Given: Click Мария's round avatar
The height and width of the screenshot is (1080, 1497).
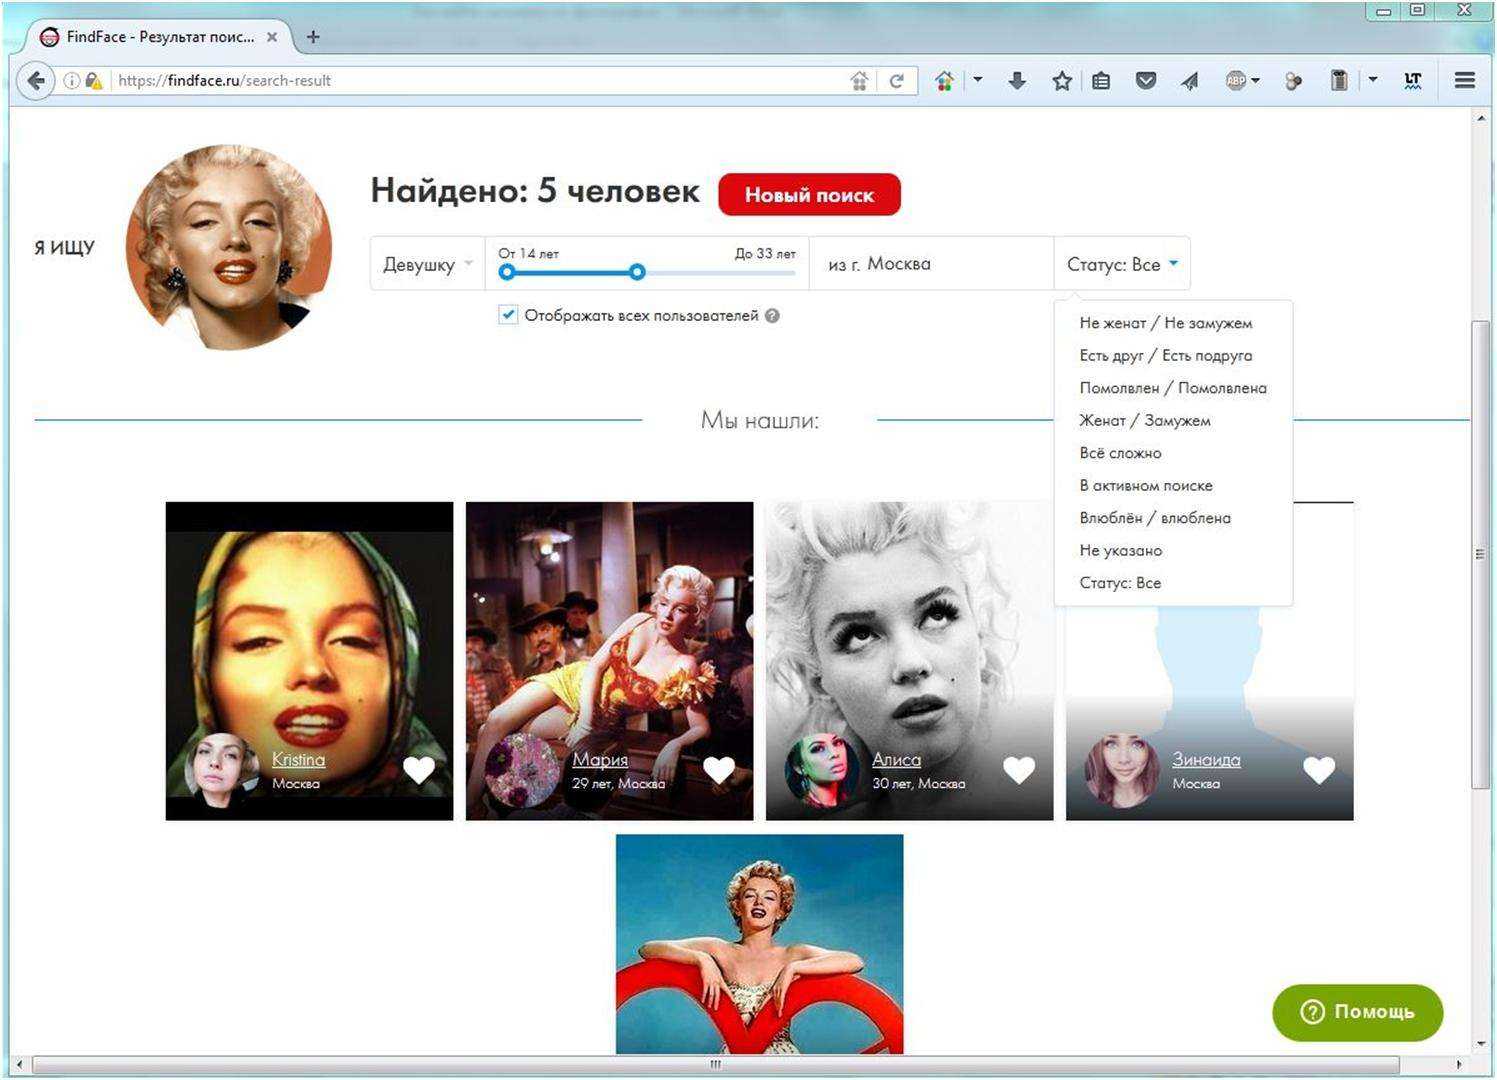Looking at the screenshot, I should tap(522, 770).
